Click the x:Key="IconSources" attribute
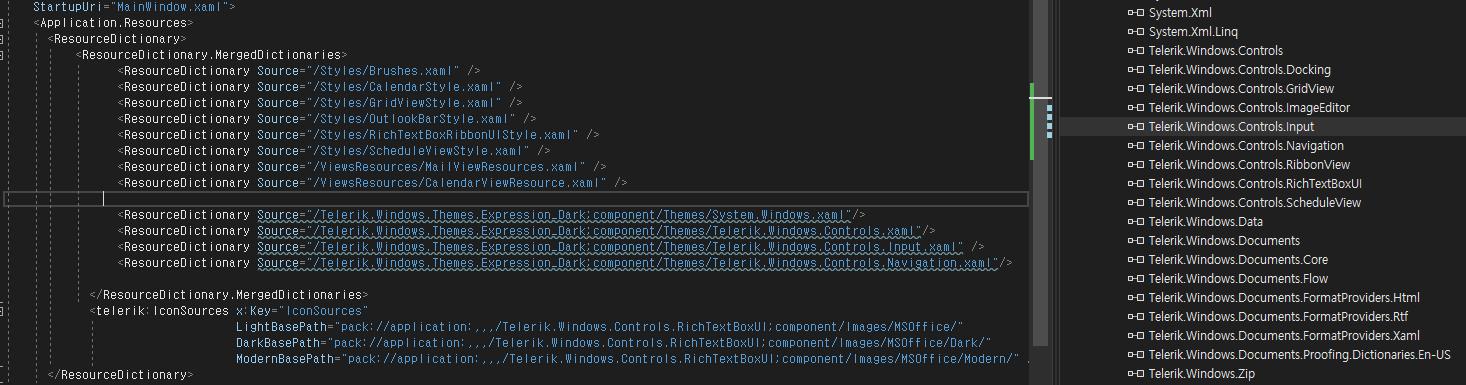Screen dimensions: 1466x385 tap(302, 311)
